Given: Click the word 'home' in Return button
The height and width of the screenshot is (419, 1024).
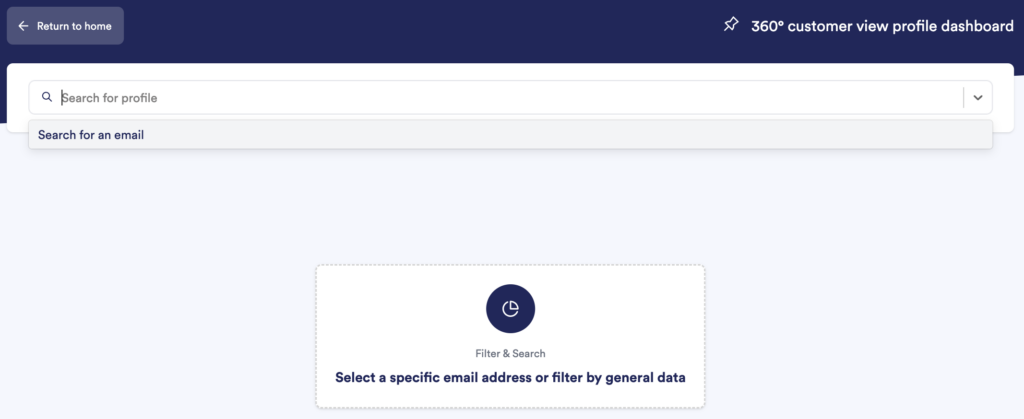Looking at the screenshot, I should click(x=97, y=26).
